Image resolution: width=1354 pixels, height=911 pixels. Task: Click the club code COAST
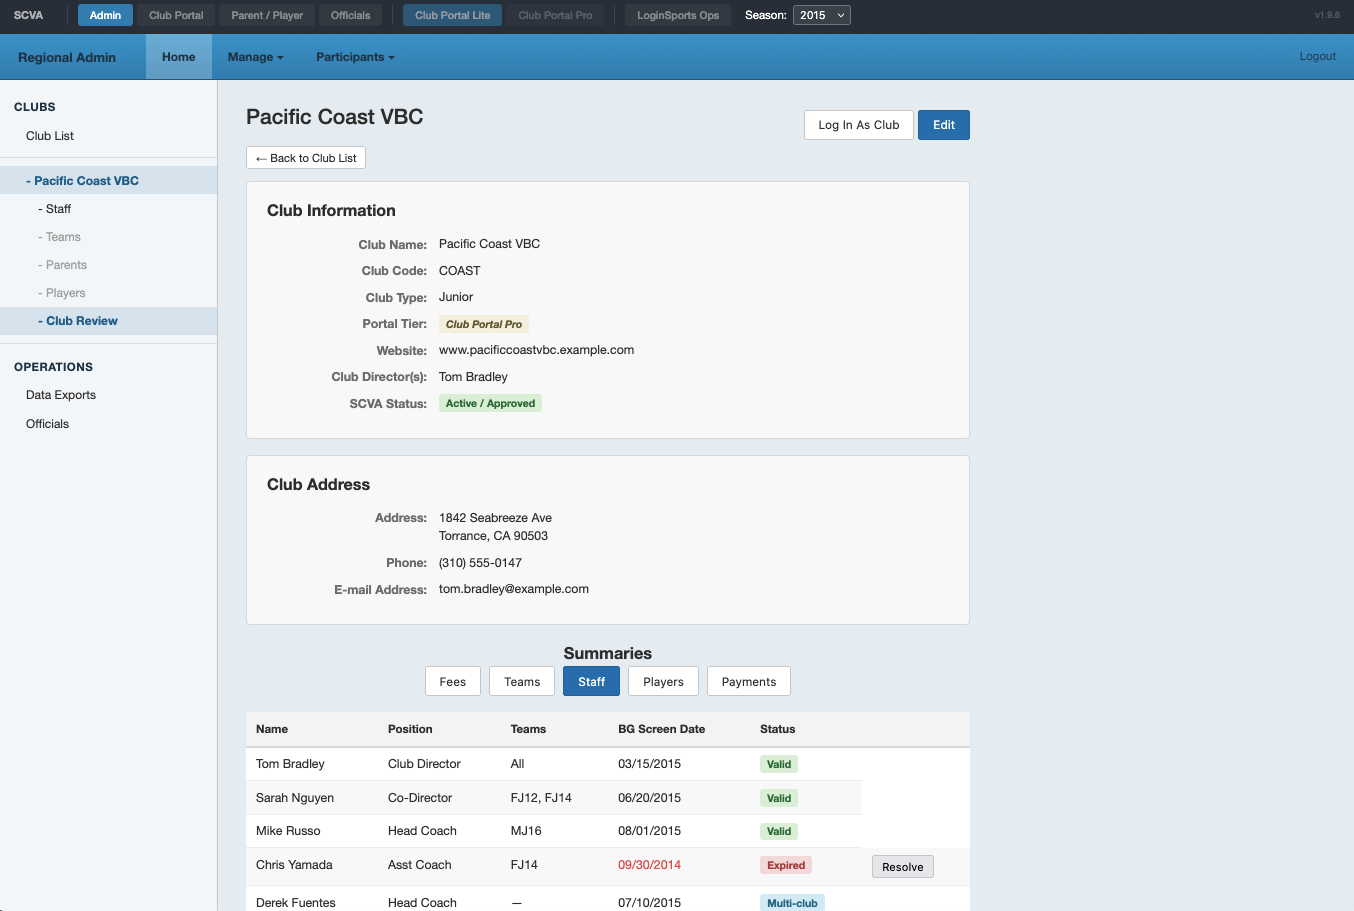pyautogui.click(x=460, y=271)
